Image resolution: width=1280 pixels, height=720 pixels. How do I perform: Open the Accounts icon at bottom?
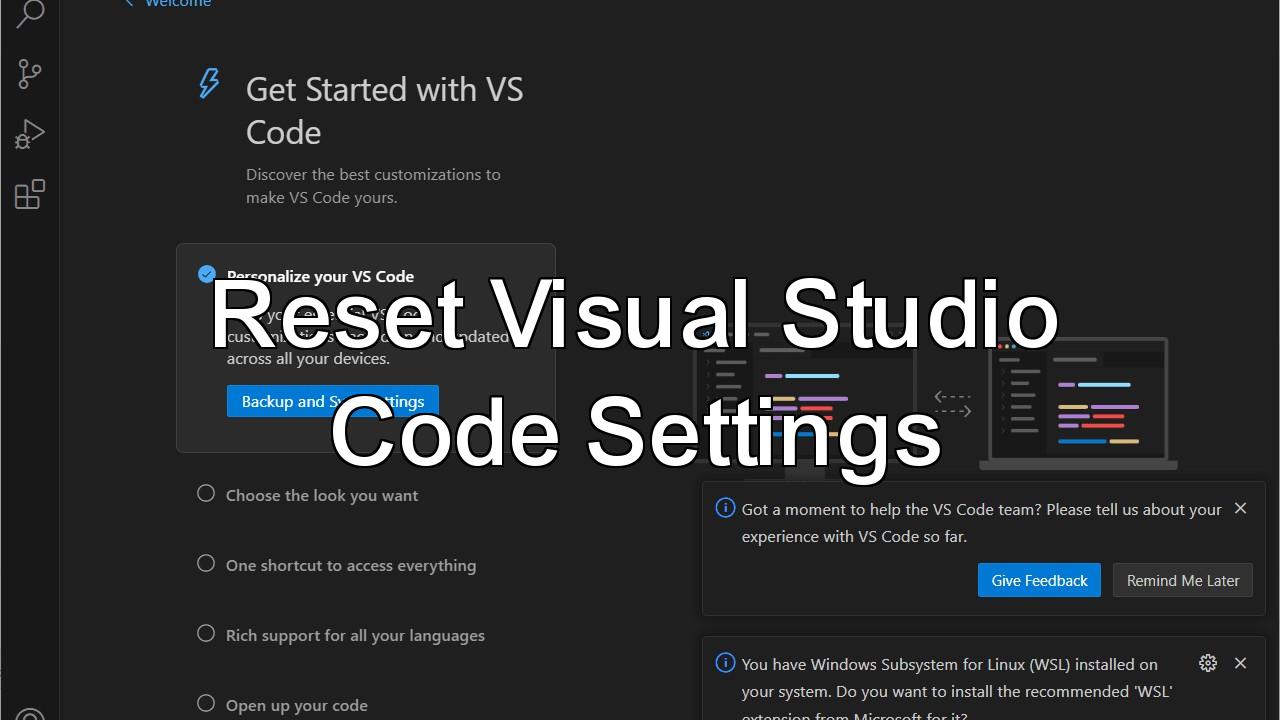pos(30,714)
